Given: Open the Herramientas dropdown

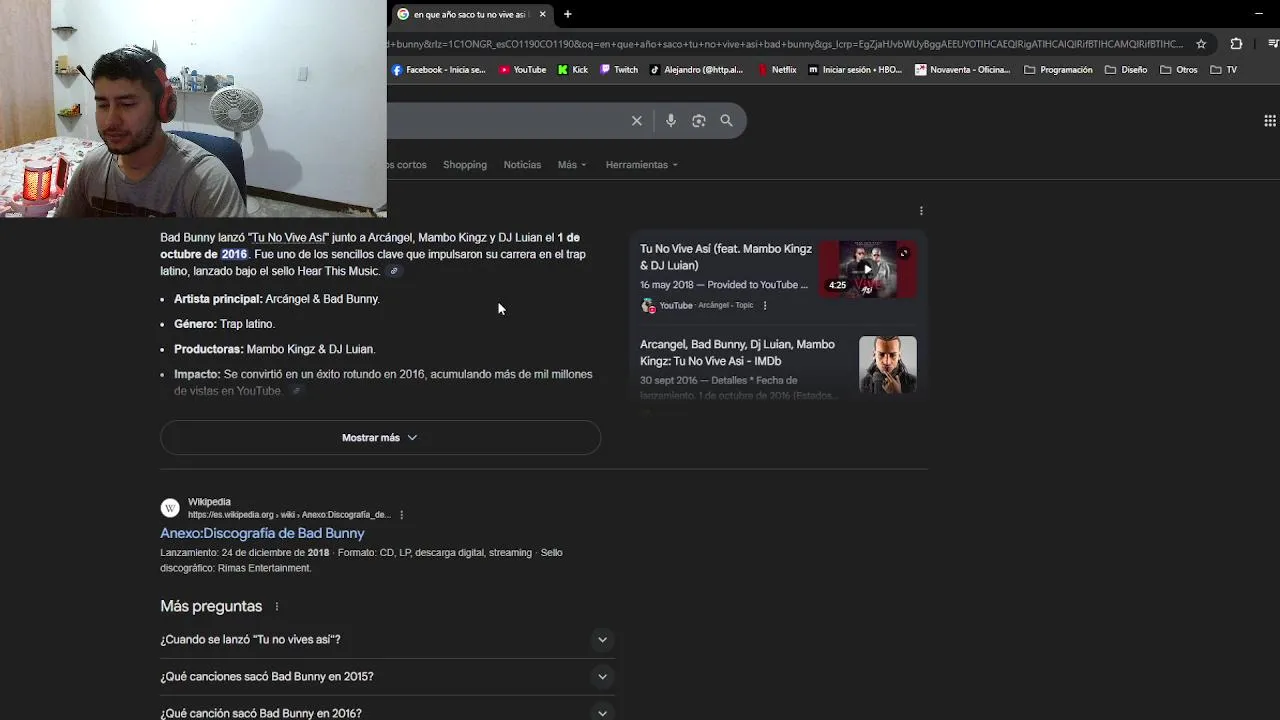Looking at the screenshot, I should 641,165.
